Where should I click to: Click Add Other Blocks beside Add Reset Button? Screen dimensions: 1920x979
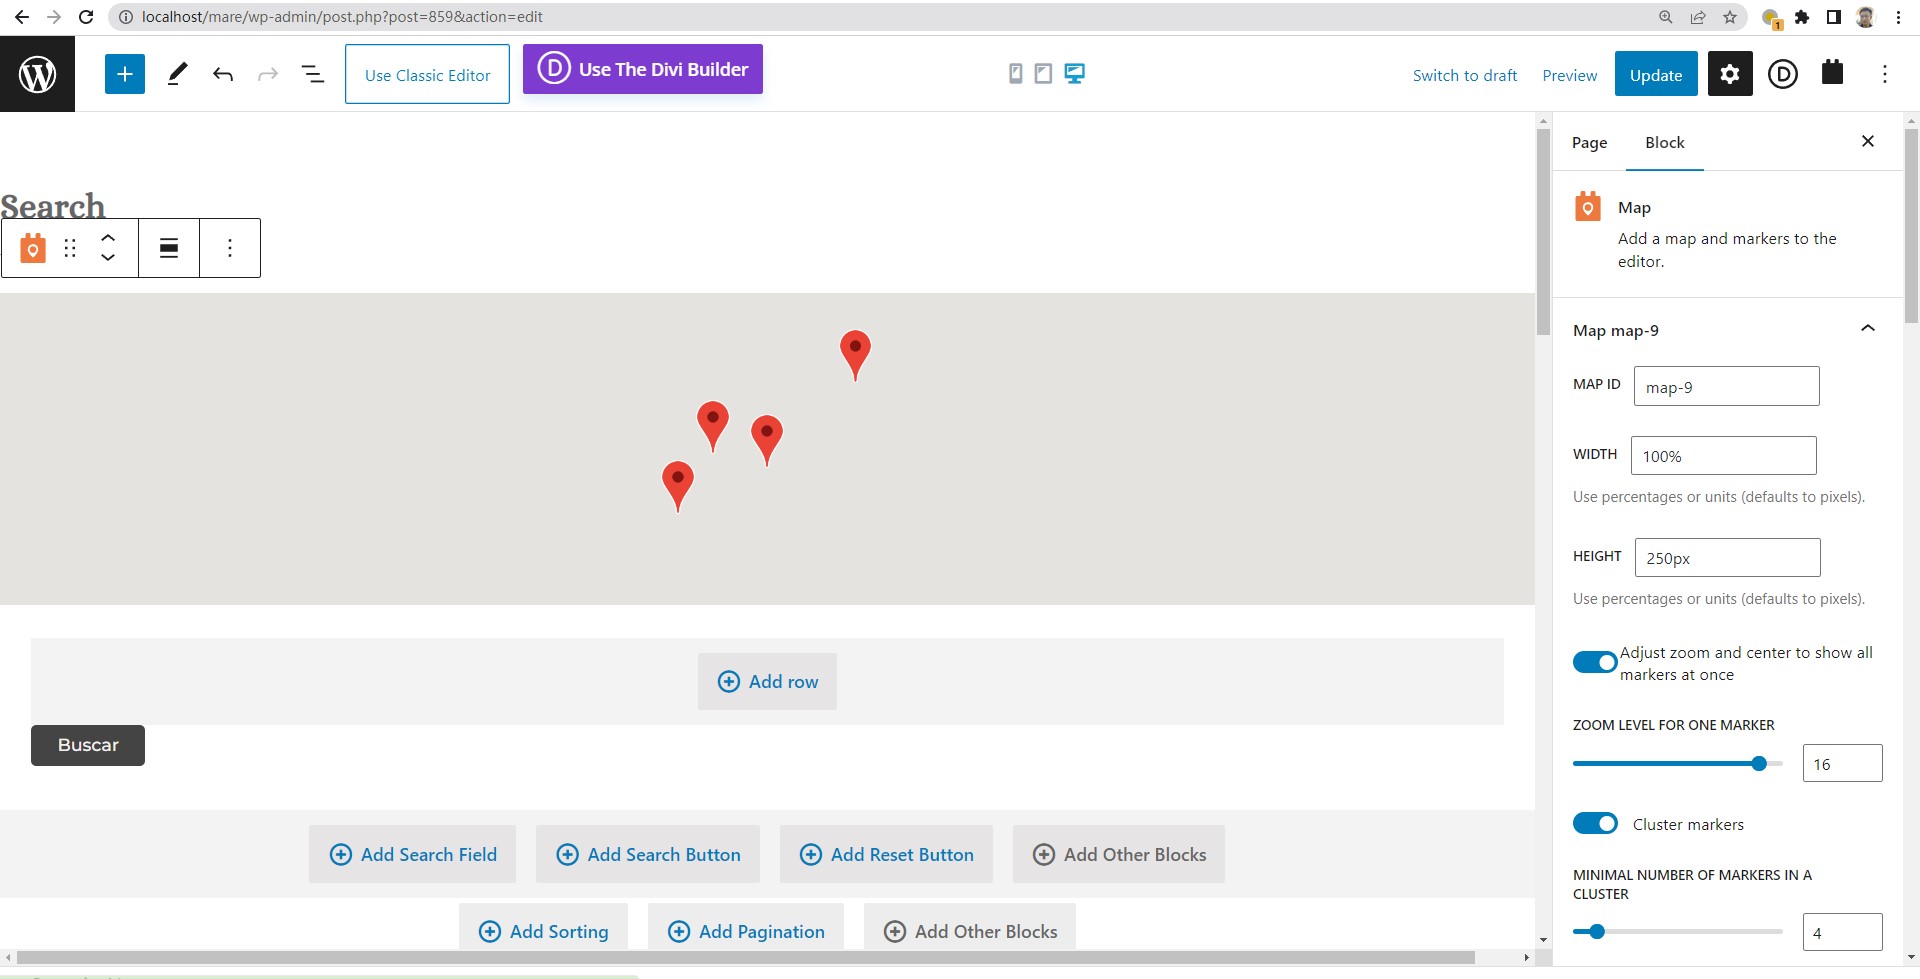[1118, 854]
